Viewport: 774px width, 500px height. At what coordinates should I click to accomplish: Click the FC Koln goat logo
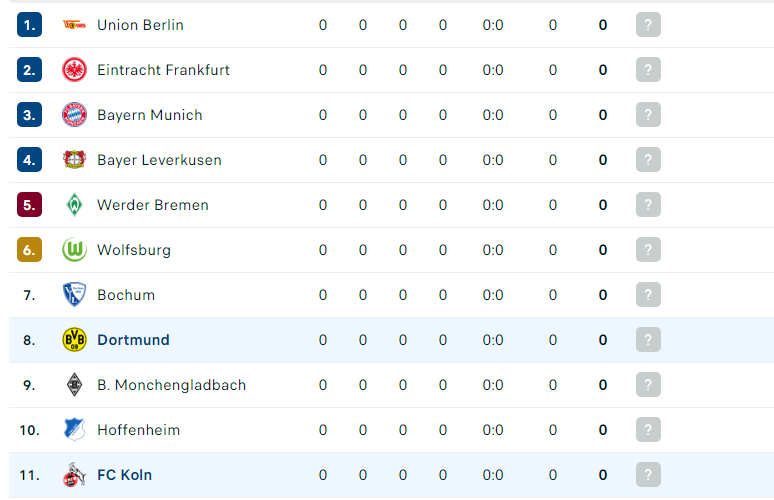tap(74, 474)
